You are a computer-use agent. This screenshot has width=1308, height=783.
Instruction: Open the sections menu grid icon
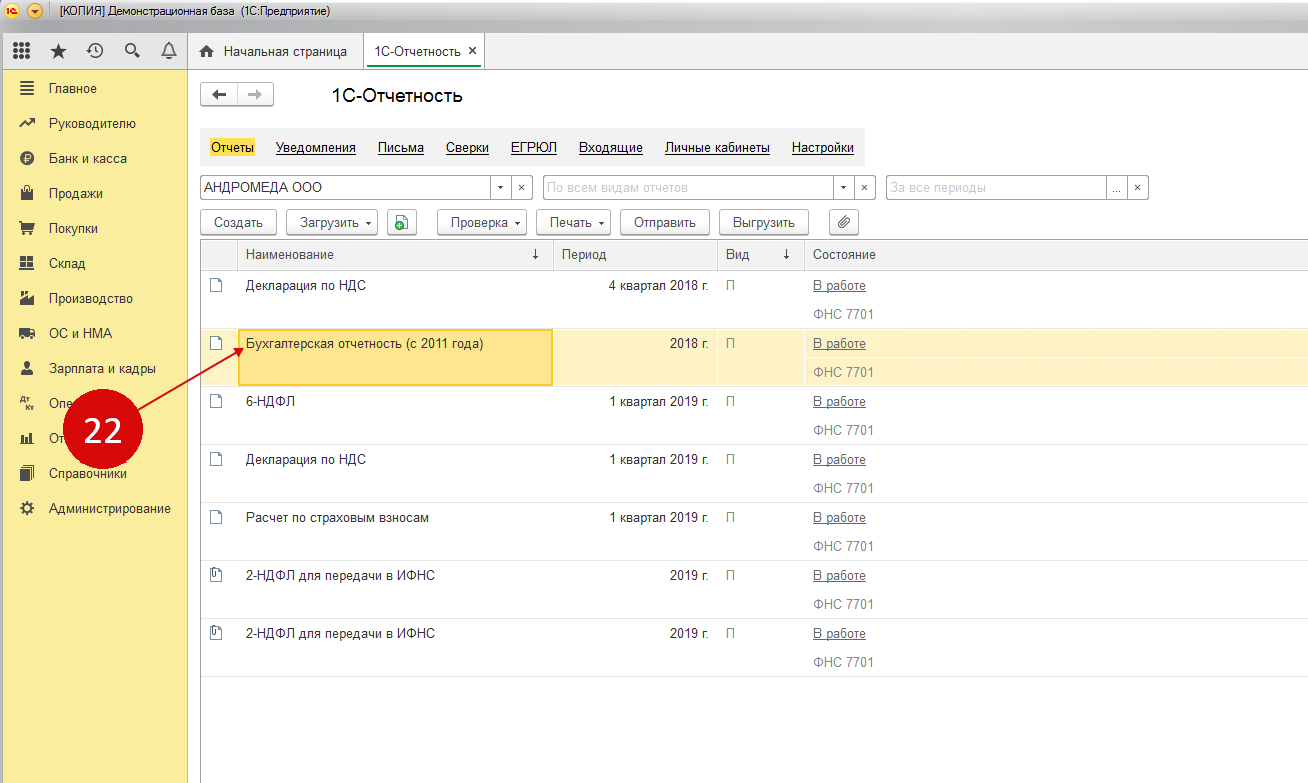click(21, 51)
